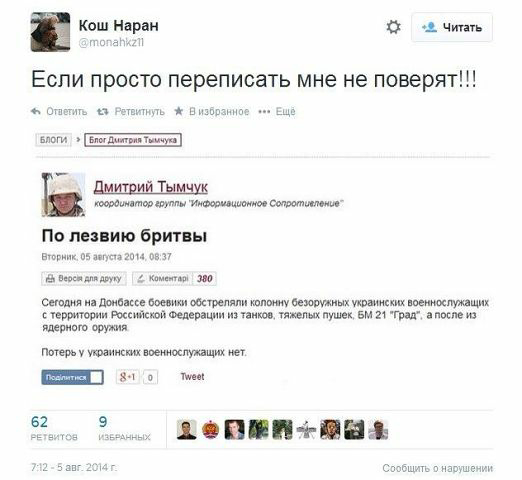Click Сообщить о нарушении link
This screenshot has width=522, height=480.
(437, 468)
